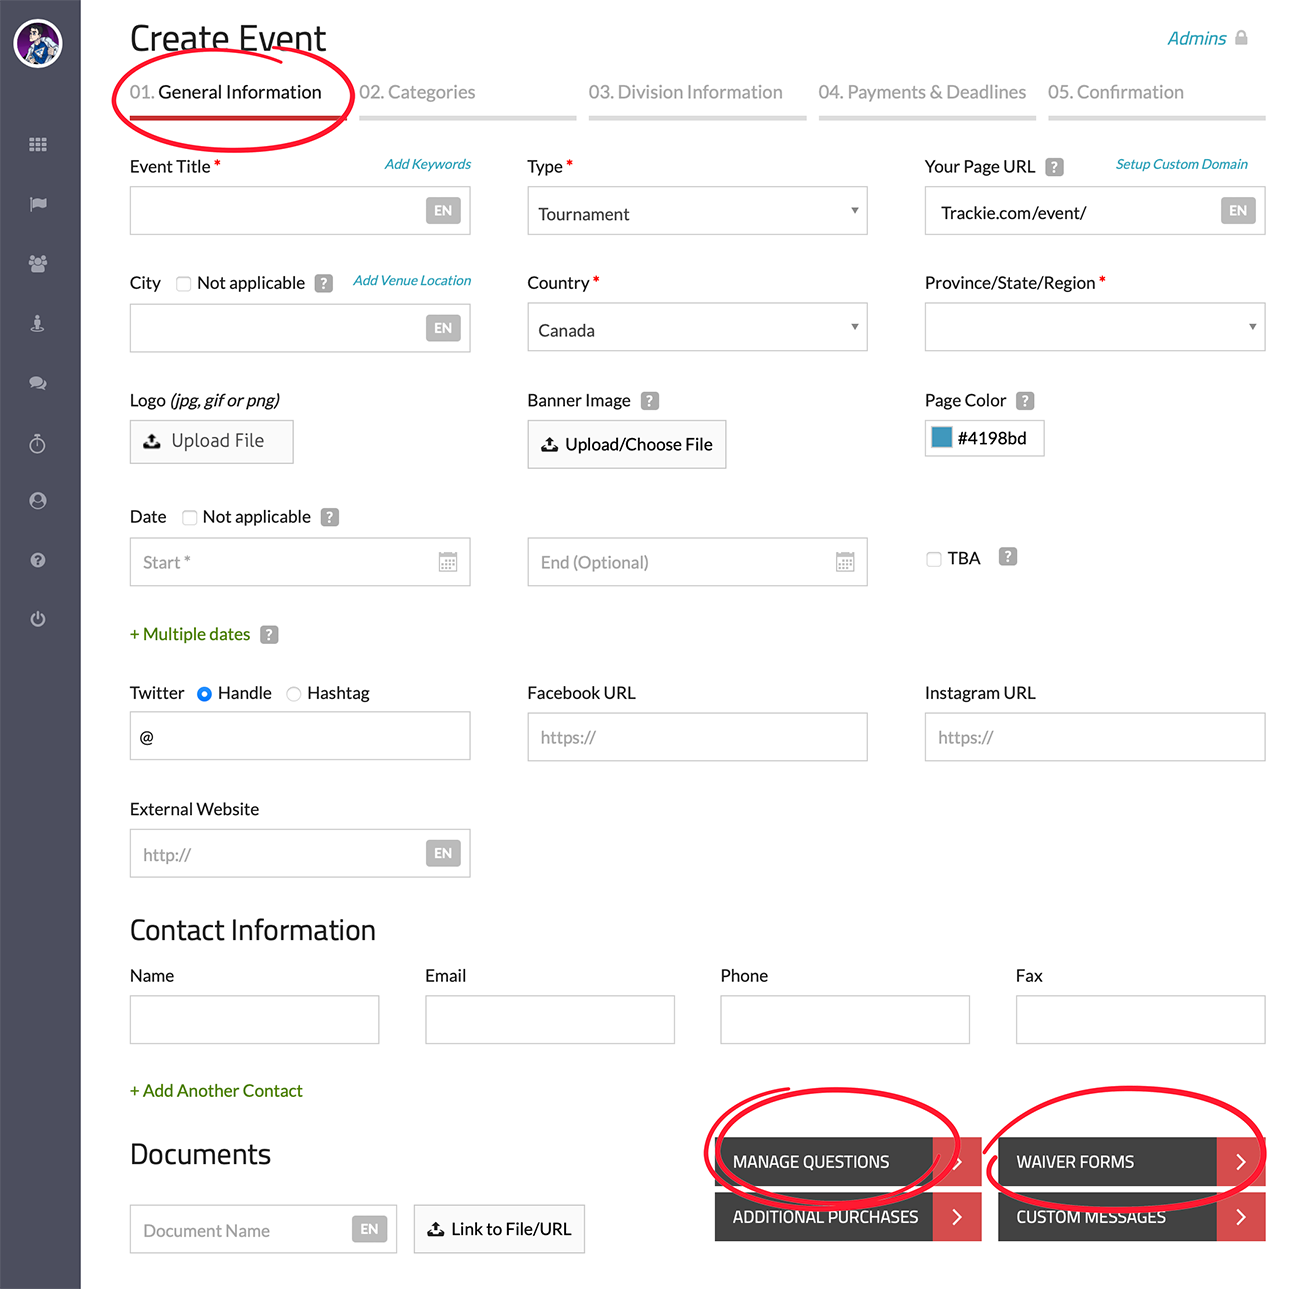This screenshot has width=1300, height=1289.
Task: Click the Add Another Contact link
Action: click(216, 1091)
